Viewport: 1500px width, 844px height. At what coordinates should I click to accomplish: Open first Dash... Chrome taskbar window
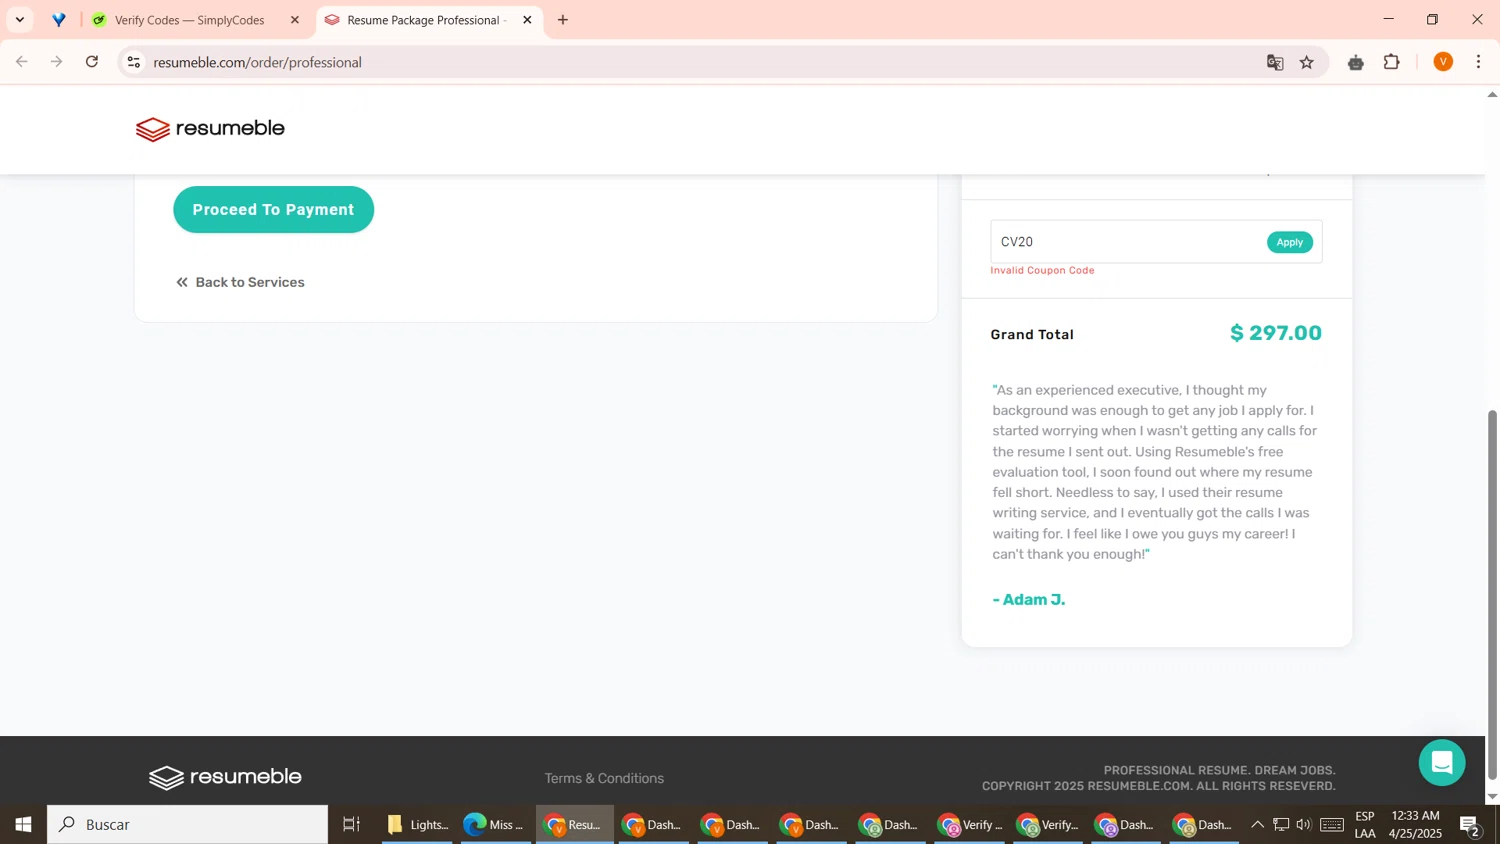(654, 825)
